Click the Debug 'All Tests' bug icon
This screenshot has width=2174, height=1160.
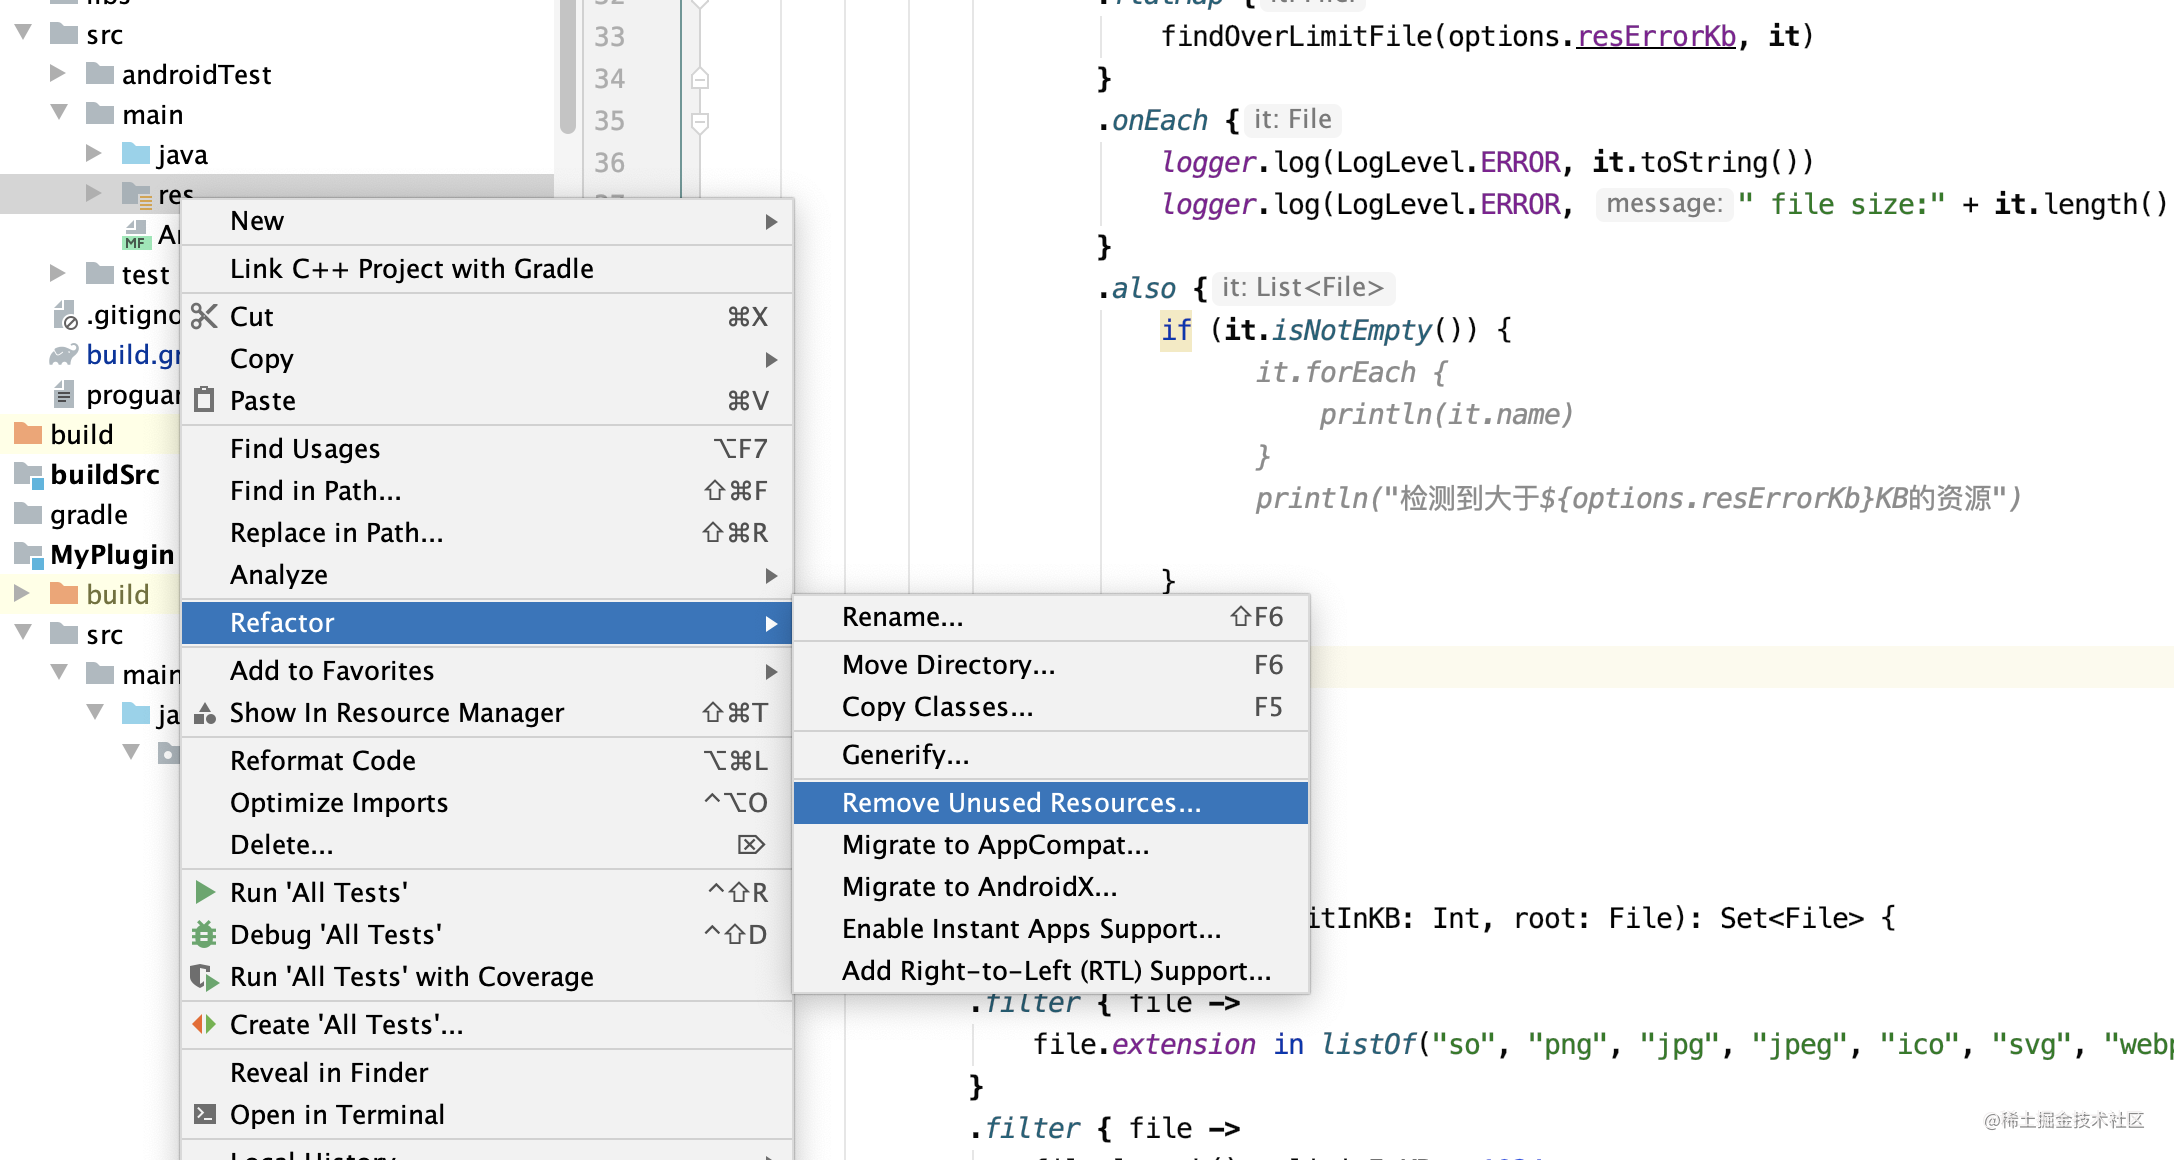tap(204, 934)
